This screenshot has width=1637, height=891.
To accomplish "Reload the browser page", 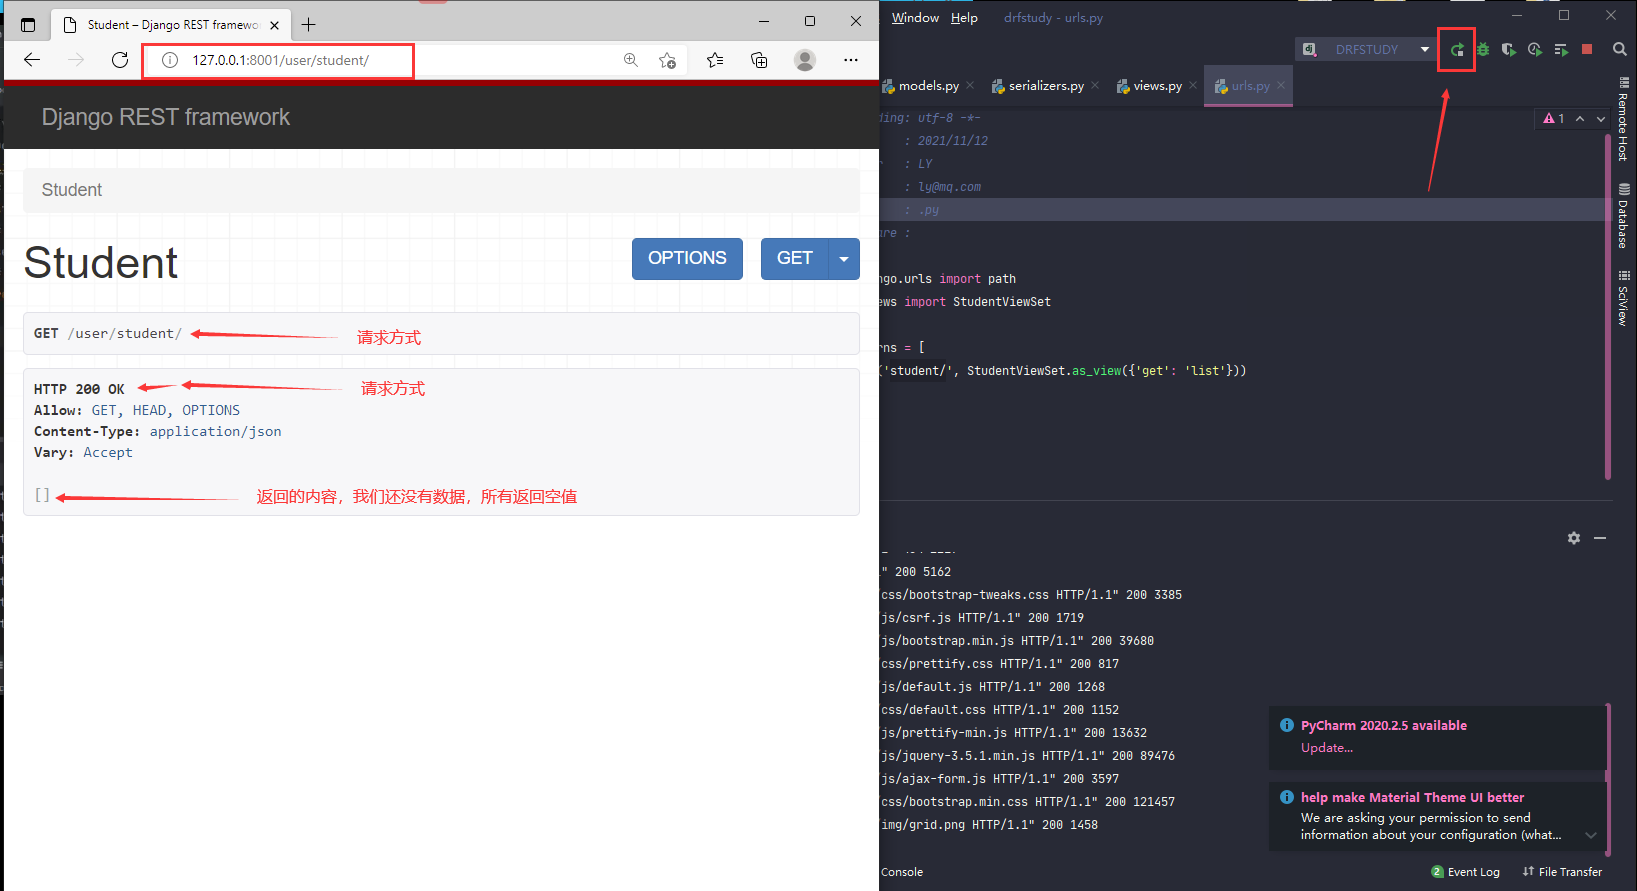I will click(120, 60).
